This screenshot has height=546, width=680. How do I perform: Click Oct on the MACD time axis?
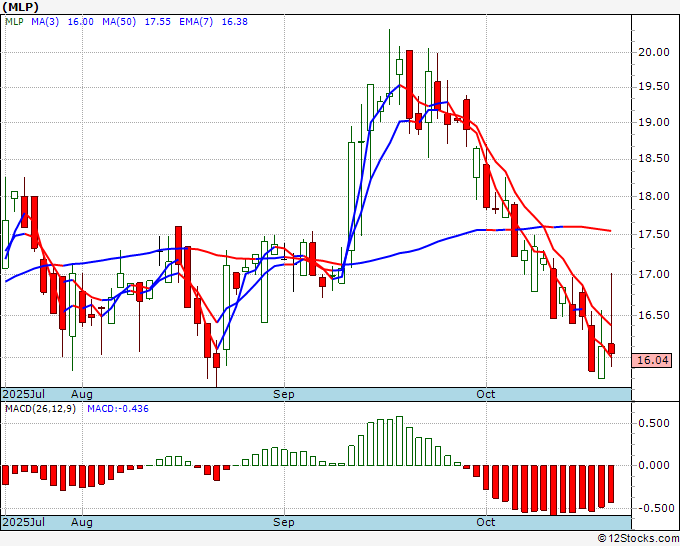486,522
